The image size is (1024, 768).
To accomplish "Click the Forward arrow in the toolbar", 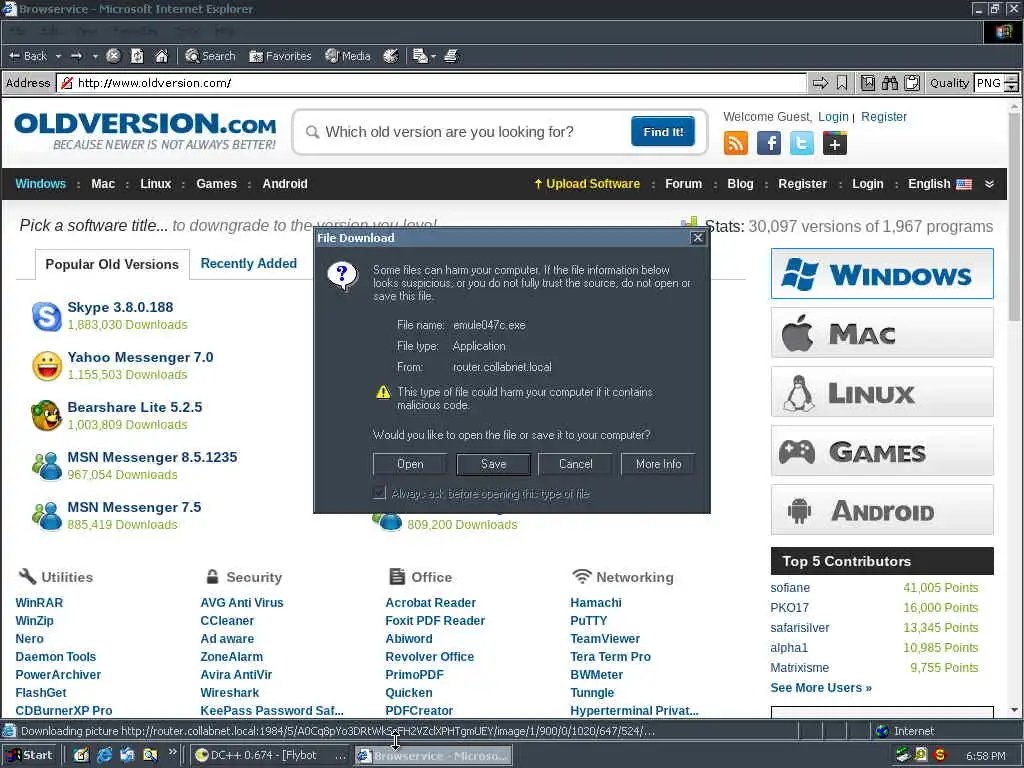I will tap(76, 56).
